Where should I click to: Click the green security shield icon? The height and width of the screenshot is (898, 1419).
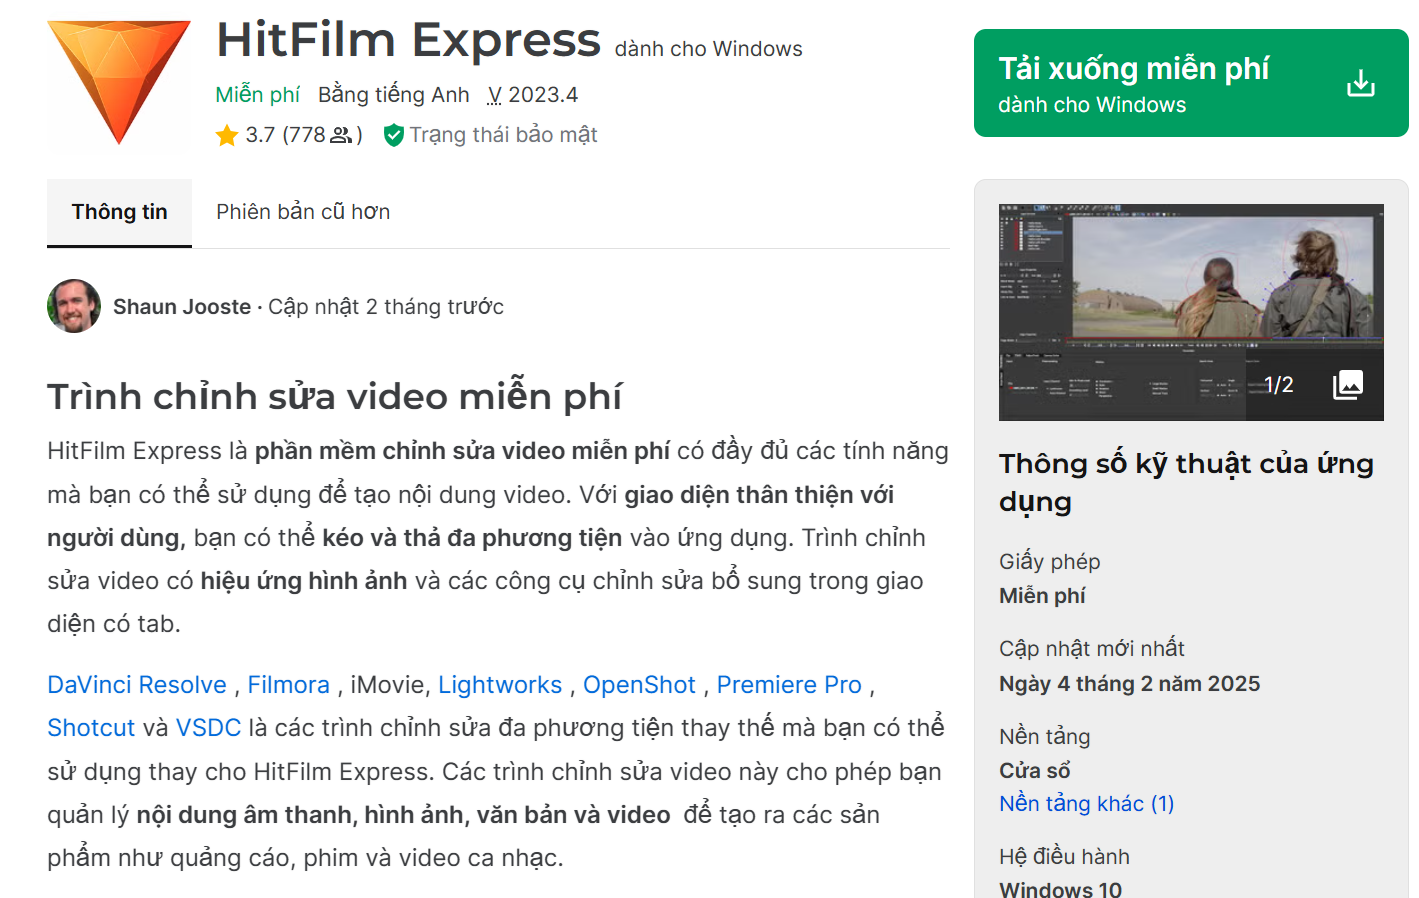coord(394,135)
